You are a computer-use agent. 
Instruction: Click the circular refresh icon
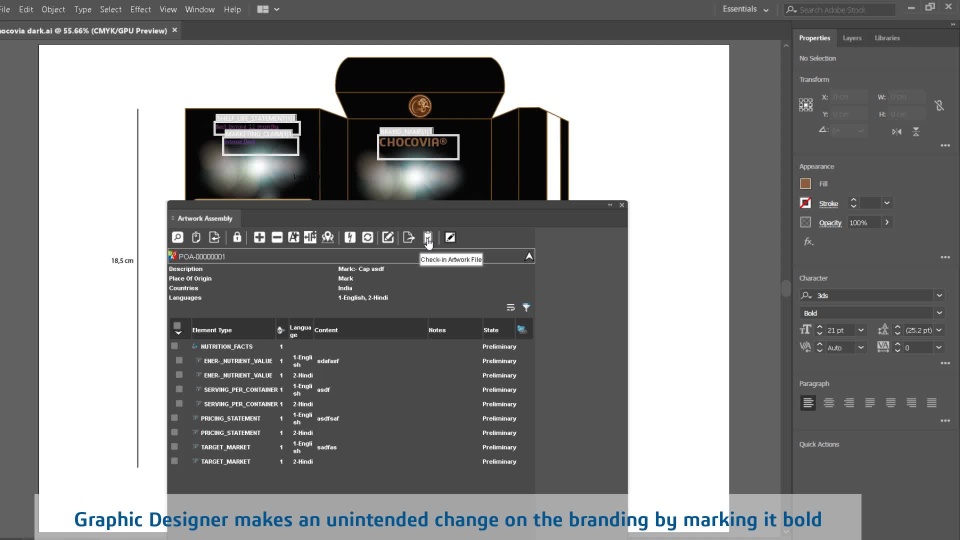point(367,238)
